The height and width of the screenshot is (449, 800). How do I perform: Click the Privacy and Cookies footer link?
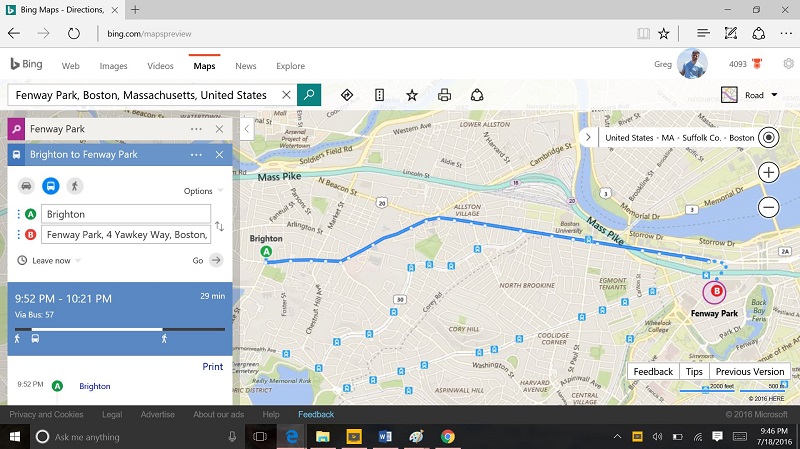(x=46, y=414)
